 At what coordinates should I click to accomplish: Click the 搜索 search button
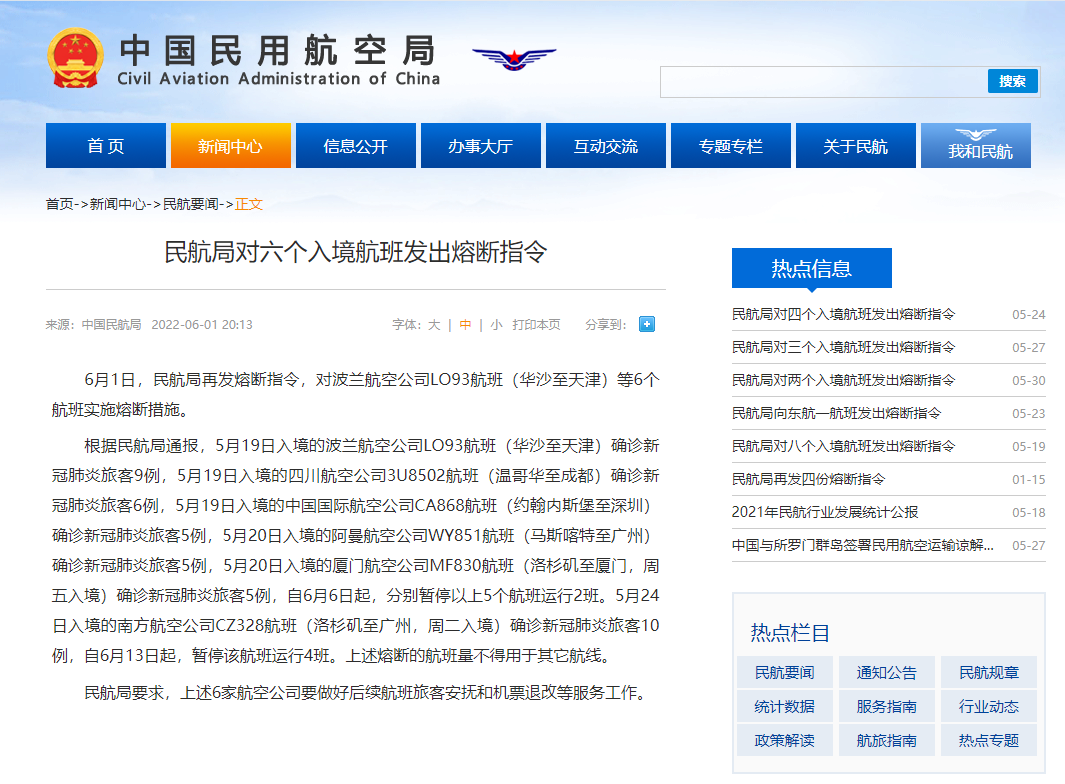pyautogui.click(x=1013, y=82)
